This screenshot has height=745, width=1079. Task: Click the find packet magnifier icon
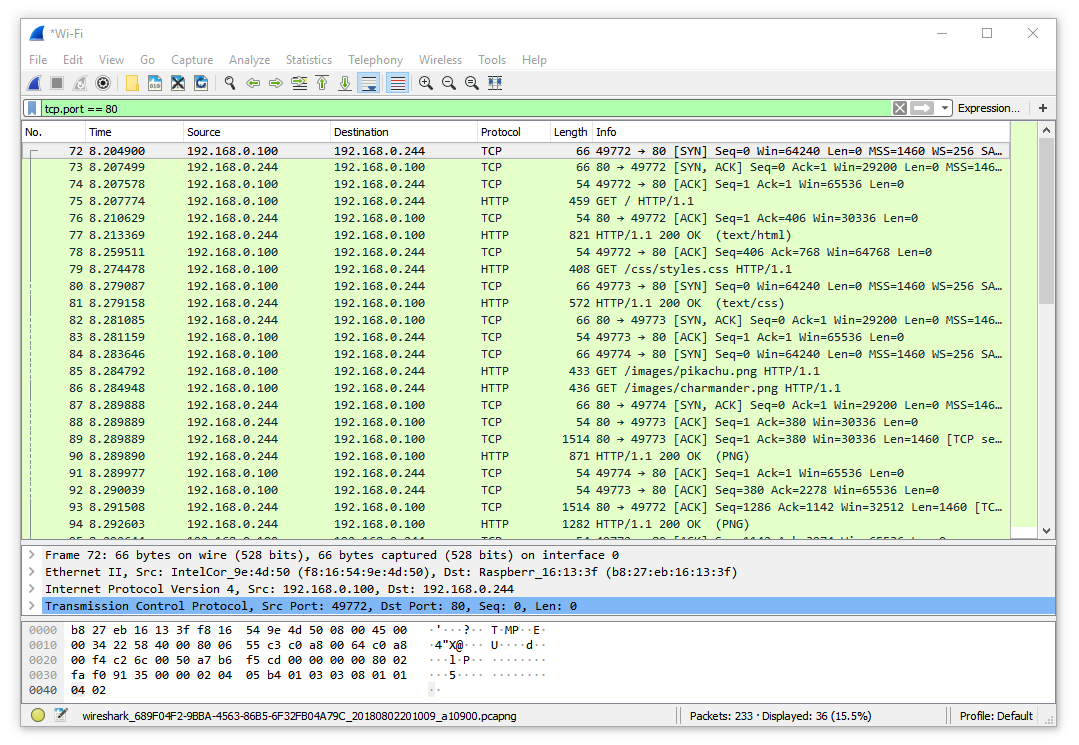(x=230, y=83)
